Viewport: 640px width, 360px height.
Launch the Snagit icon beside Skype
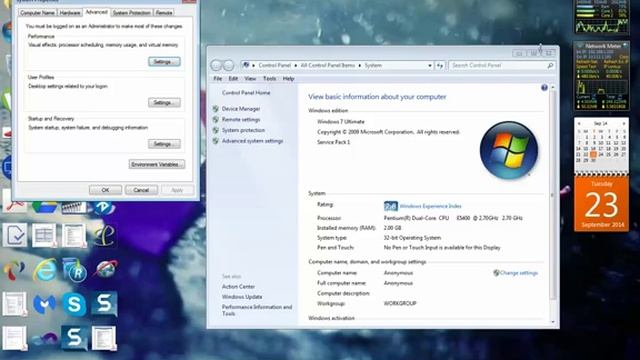104,304
